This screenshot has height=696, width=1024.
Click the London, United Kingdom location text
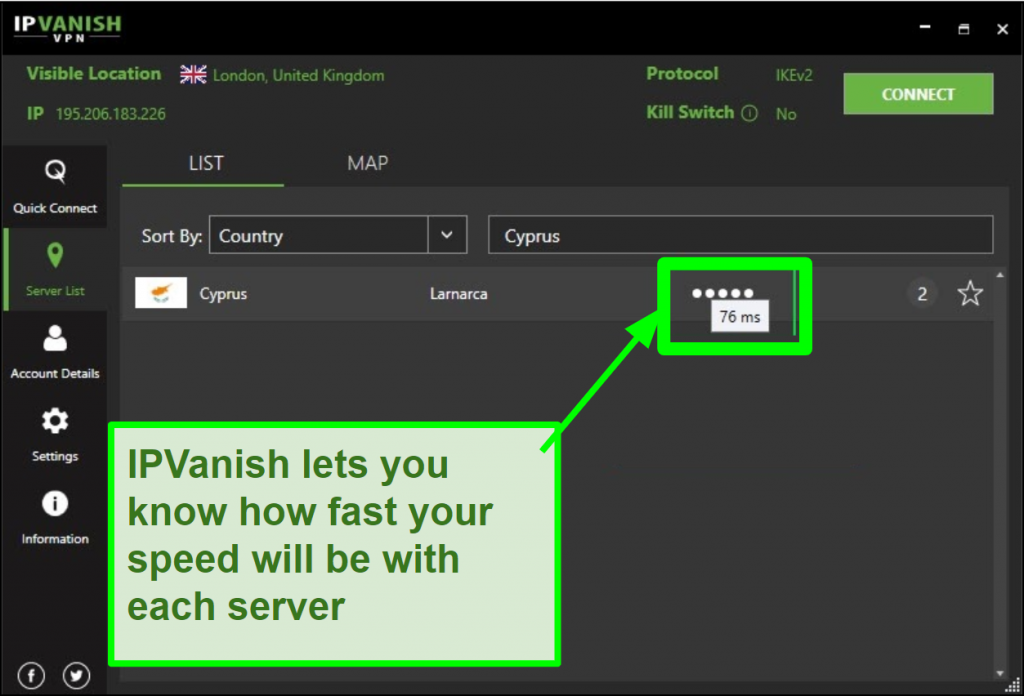coord(298,76)
